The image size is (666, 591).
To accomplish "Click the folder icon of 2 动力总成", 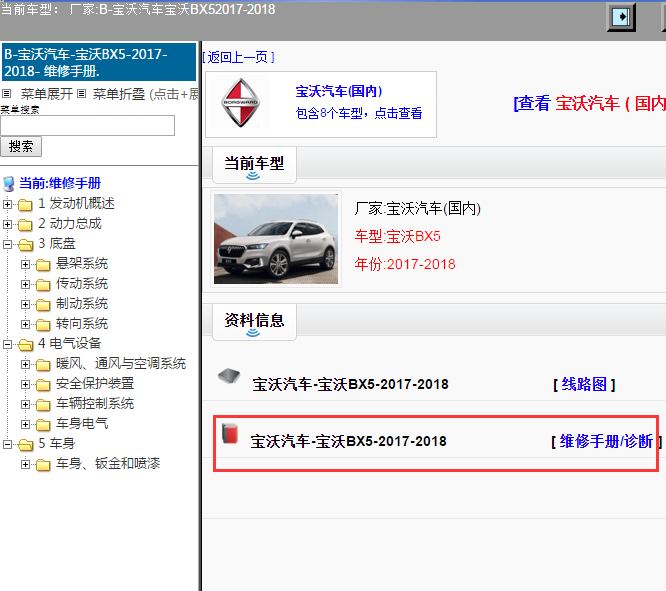I will 25,224.
